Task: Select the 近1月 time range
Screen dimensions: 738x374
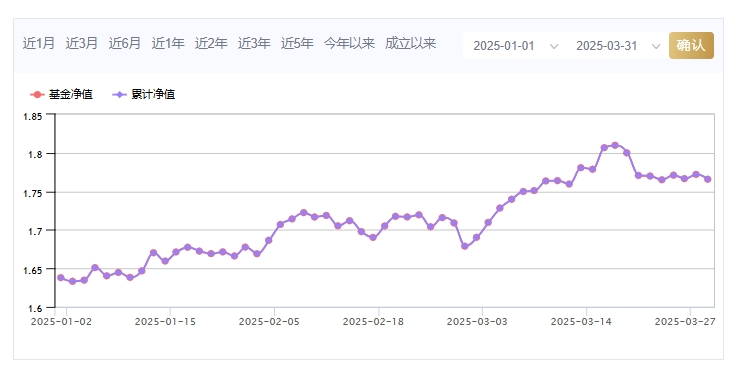Action: [39, 44]
